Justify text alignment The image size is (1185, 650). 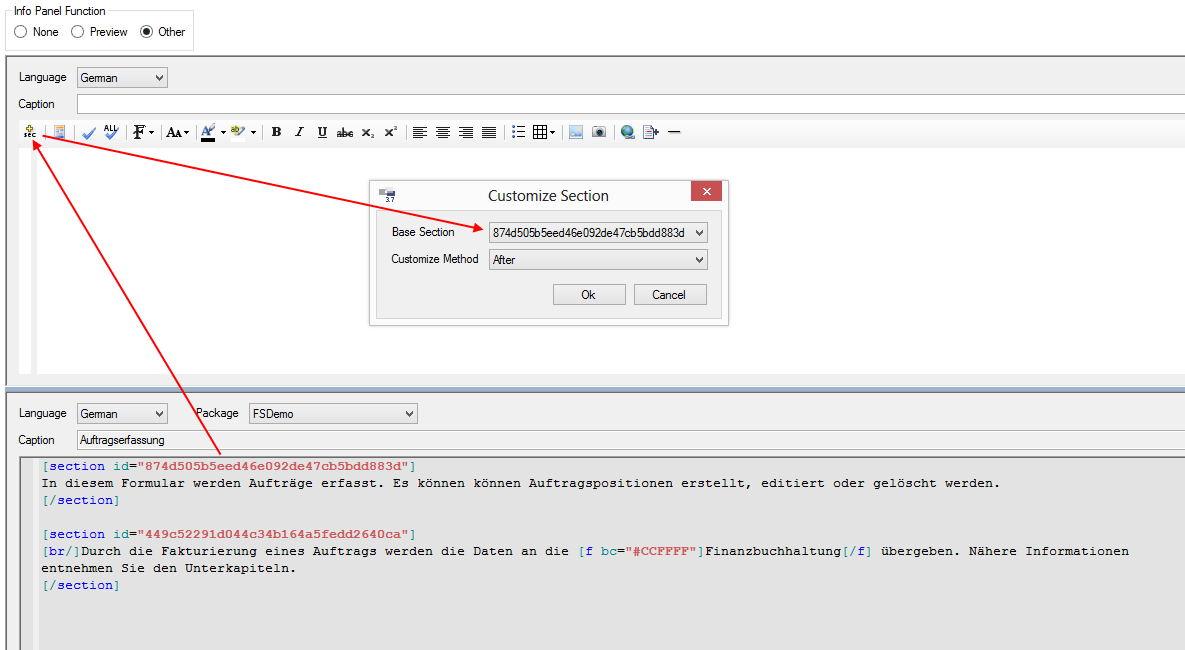(x=489, y=132)
